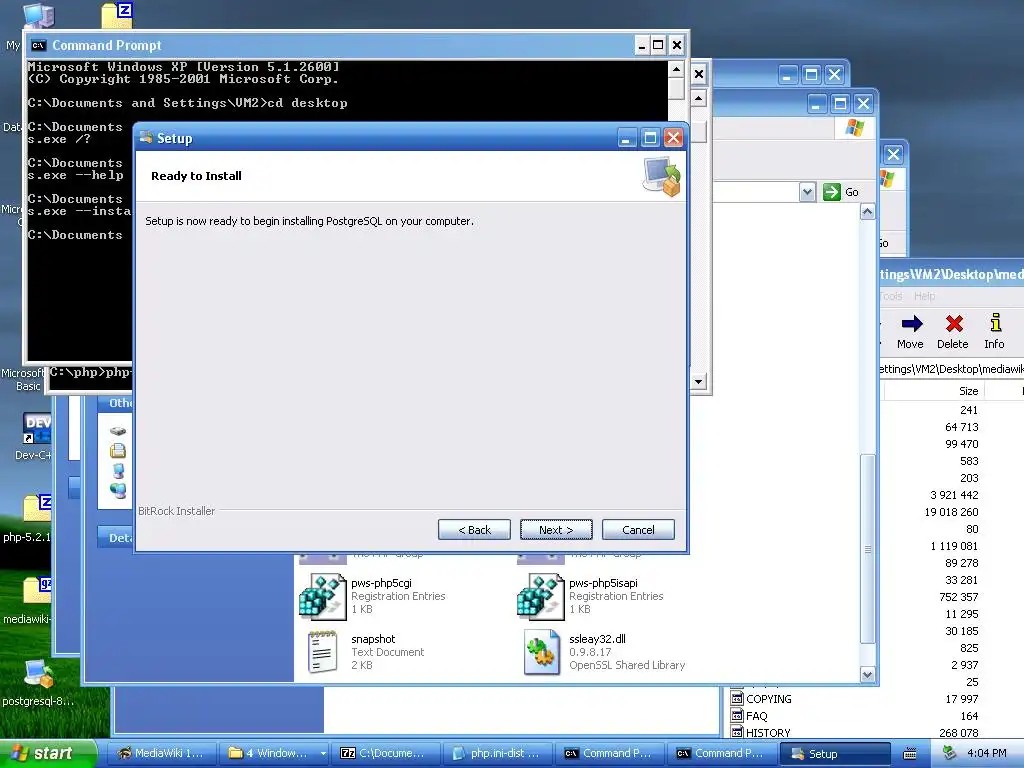Click the tray icon beside the 4:04 PM clock
This screenshot has height=768, width=1024.
[950, 753]
